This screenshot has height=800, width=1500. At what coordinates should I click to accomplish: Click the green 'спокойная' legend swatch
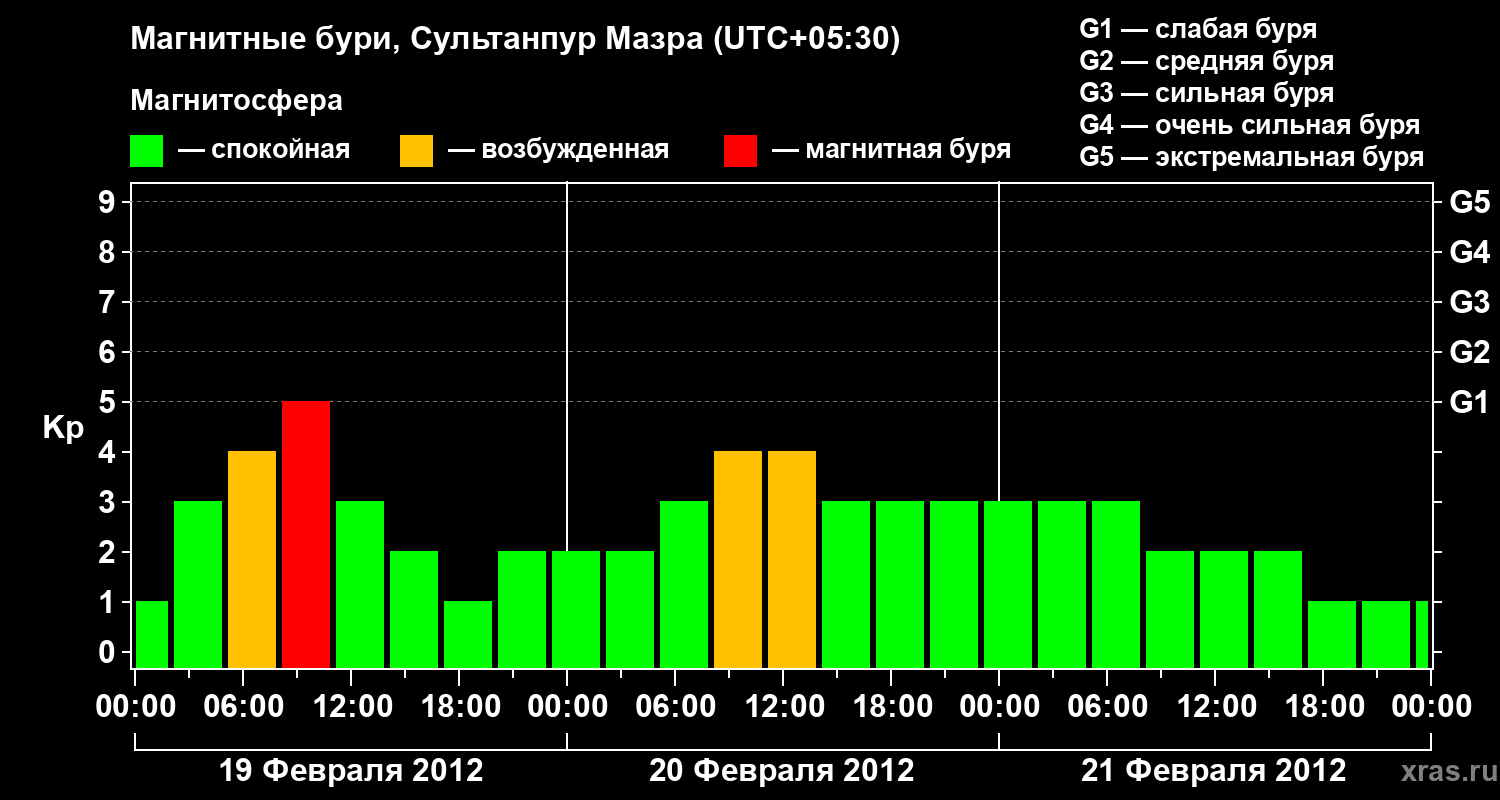point(147,151)
